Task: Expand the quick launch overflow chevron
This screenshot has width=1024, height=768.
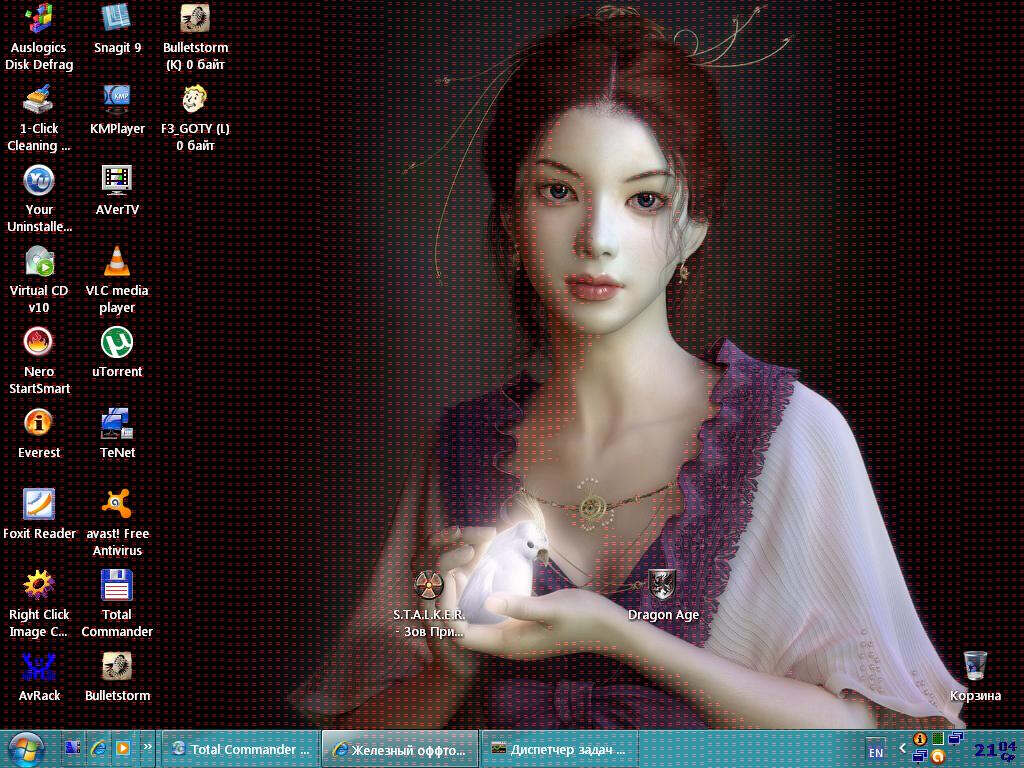Action: 148,746
